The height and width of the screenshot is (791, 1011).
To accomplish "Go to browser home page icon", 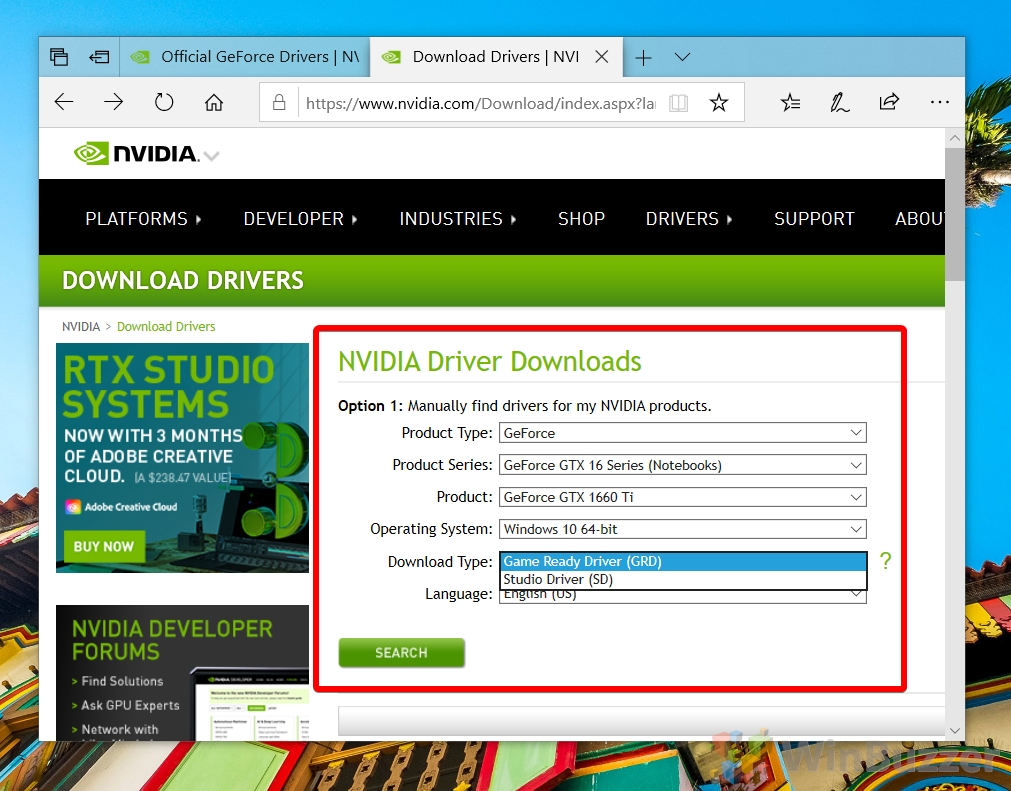I will (214, 102).
